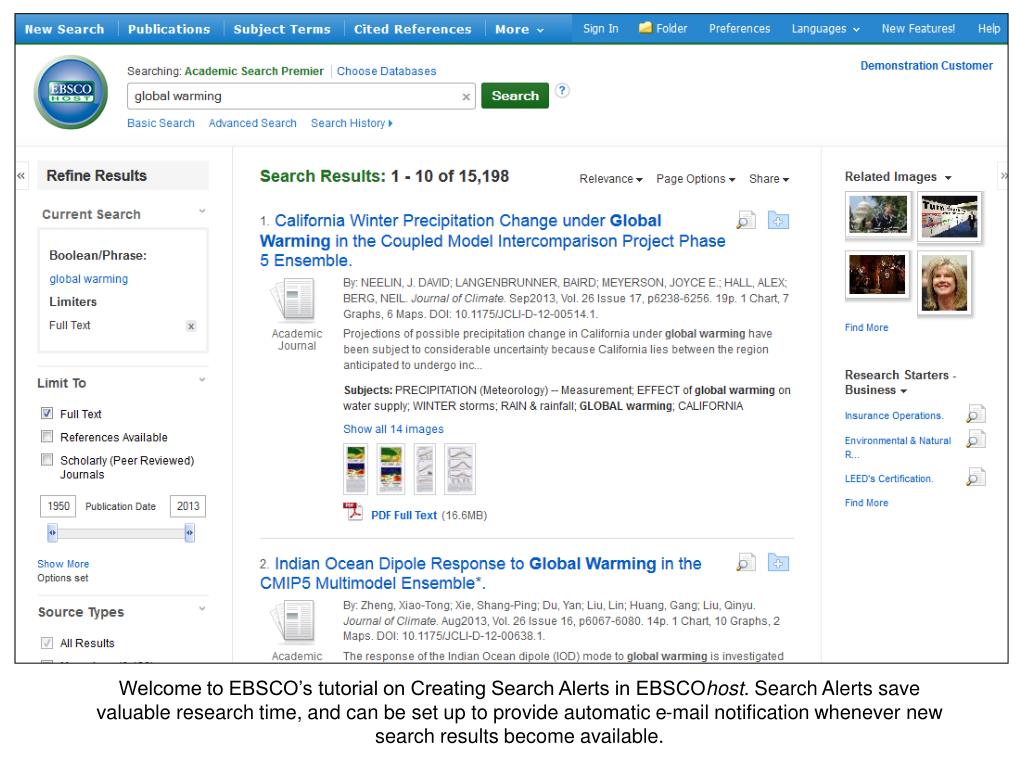Click Show all 14 images link
Screen dimensions: 1024x768
click(393, 429)
